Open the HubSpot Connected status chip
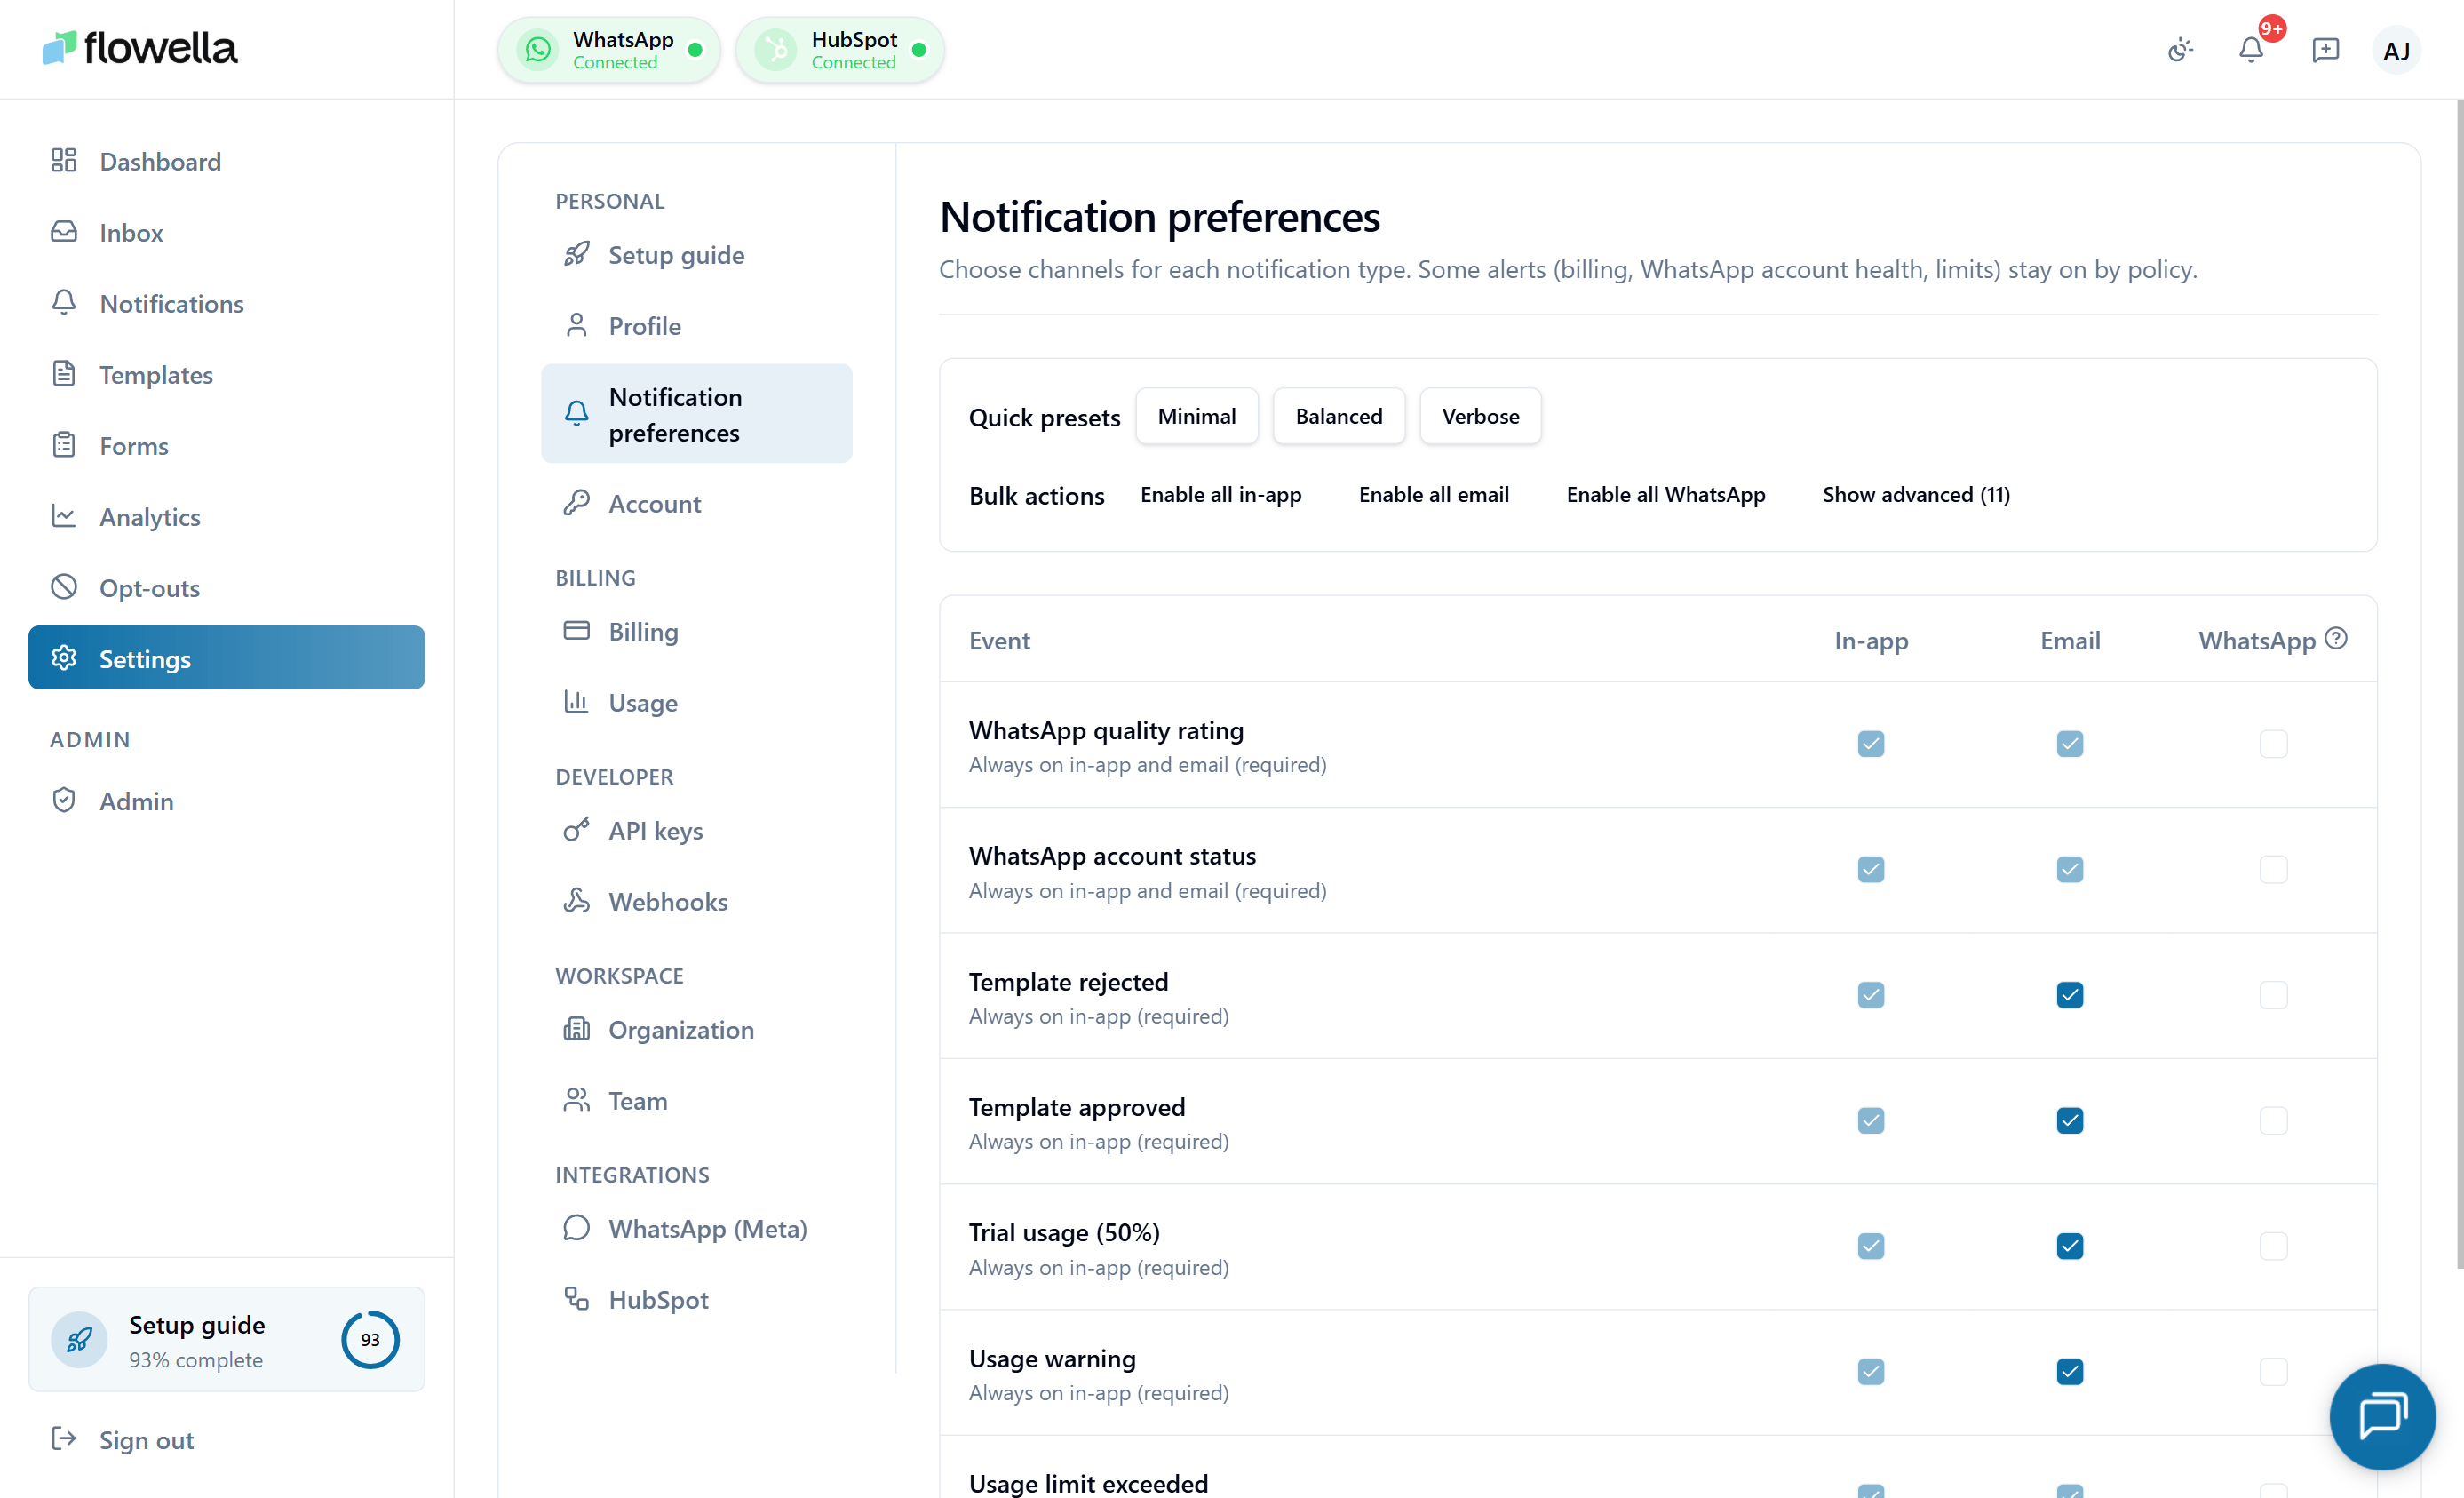The height and width of the screenshot is (1498, 2464). 840,50
